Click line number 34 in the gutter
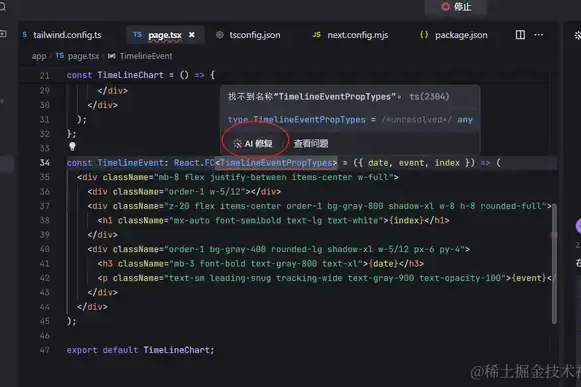This screenshot has width=581, height=387. coord(45,163)
